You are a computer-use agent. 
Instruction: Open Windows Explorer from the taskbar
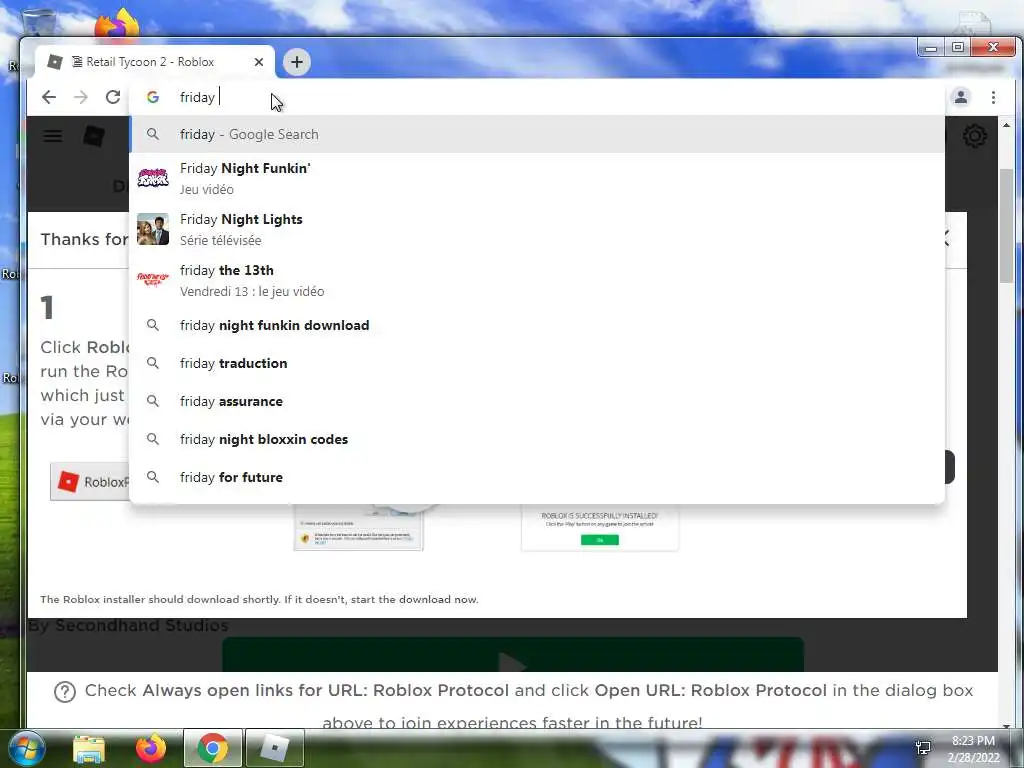[89, 748]
